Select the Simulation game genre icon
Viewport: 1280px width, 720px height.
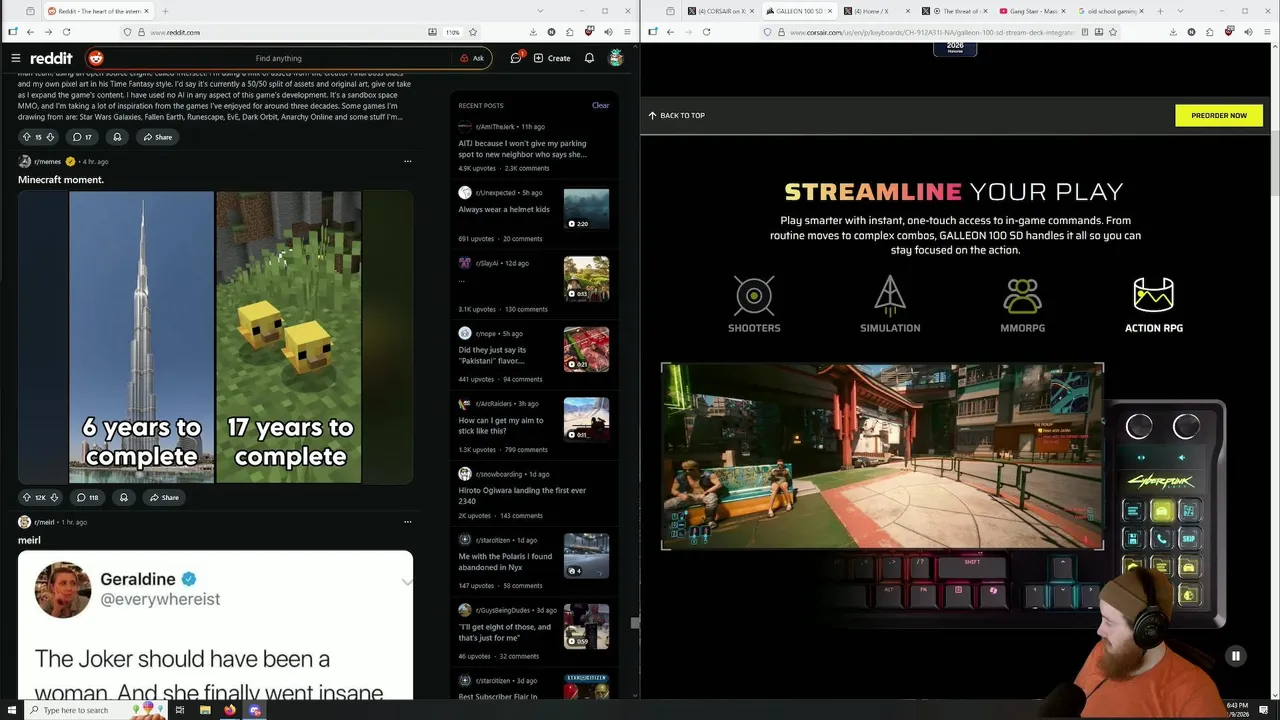[x=890, y=304]
